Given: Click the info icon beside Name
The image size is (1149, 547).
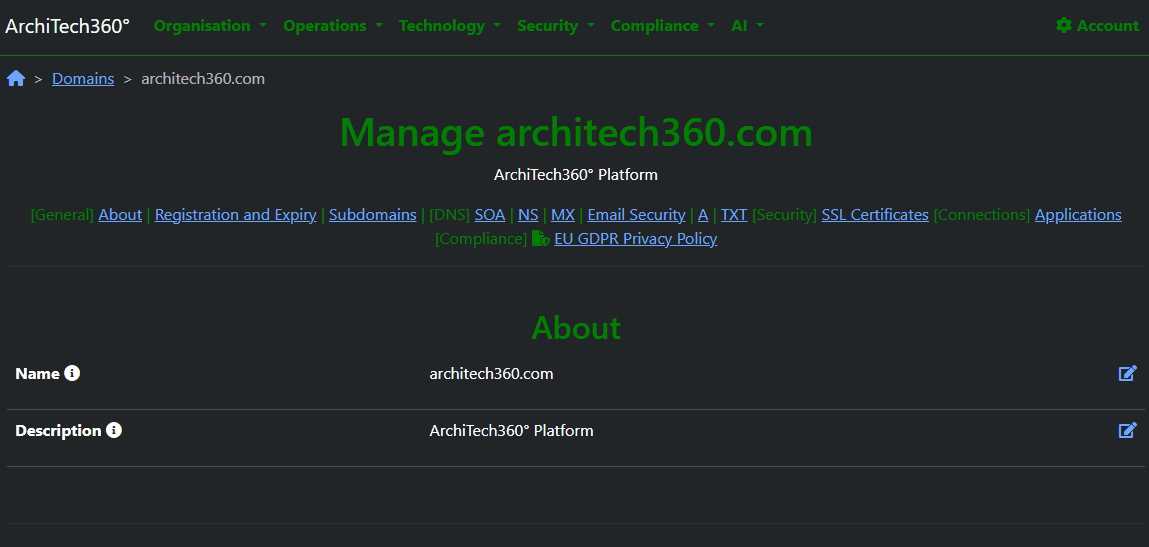Looking at the screenshot, I should [72, 373].
